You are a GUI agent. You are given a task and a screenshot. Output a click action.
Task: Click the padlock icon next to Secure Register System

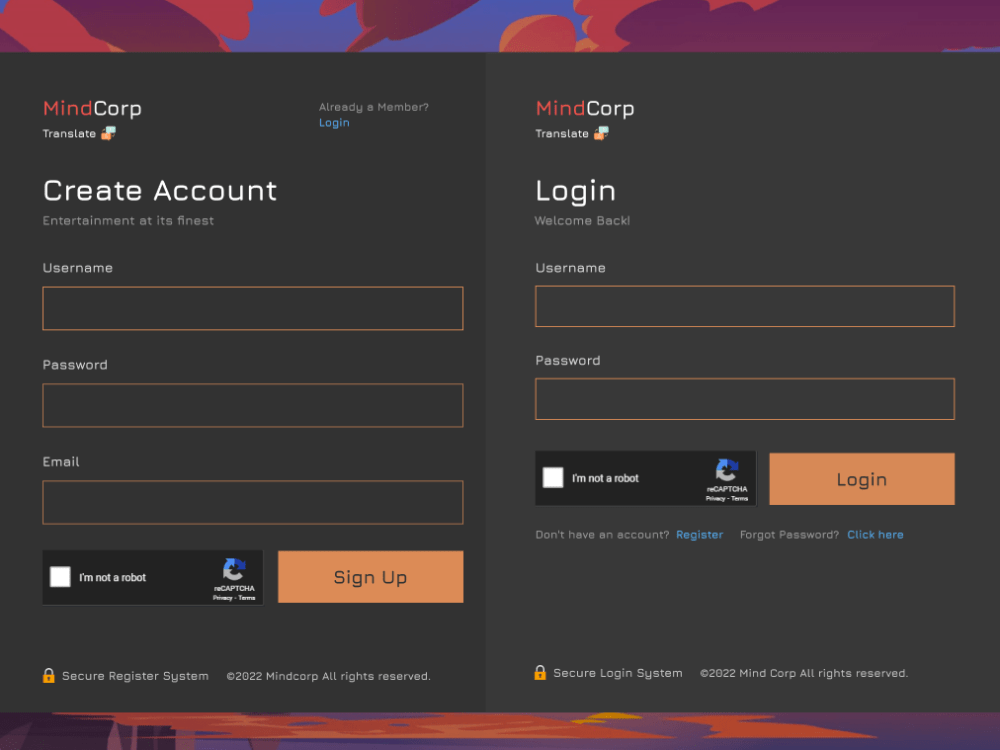(48, 676)
